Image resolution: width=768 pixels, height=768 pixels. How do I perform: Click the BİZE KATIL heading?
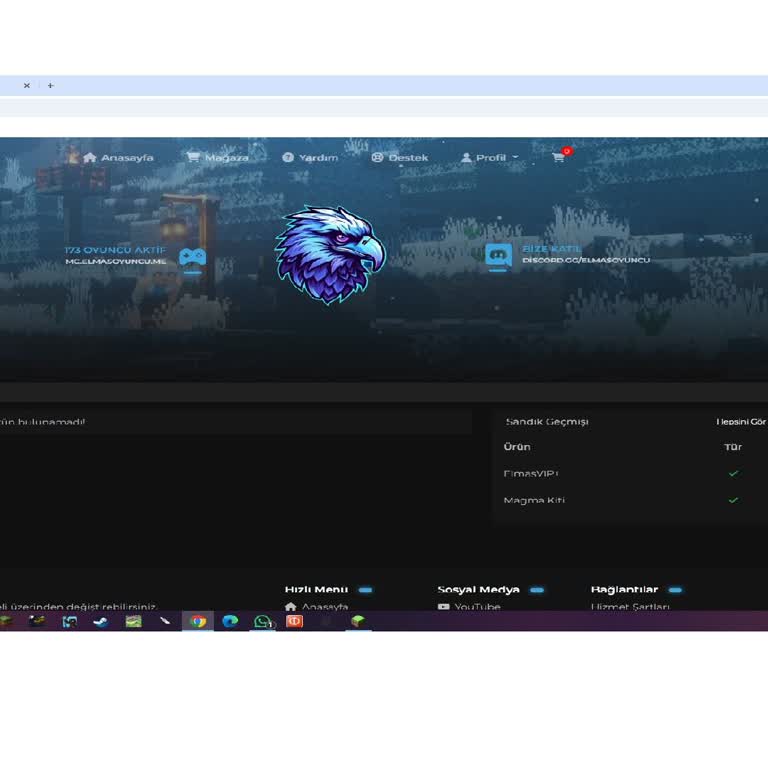pyautogui.click(x=551, y=249)
